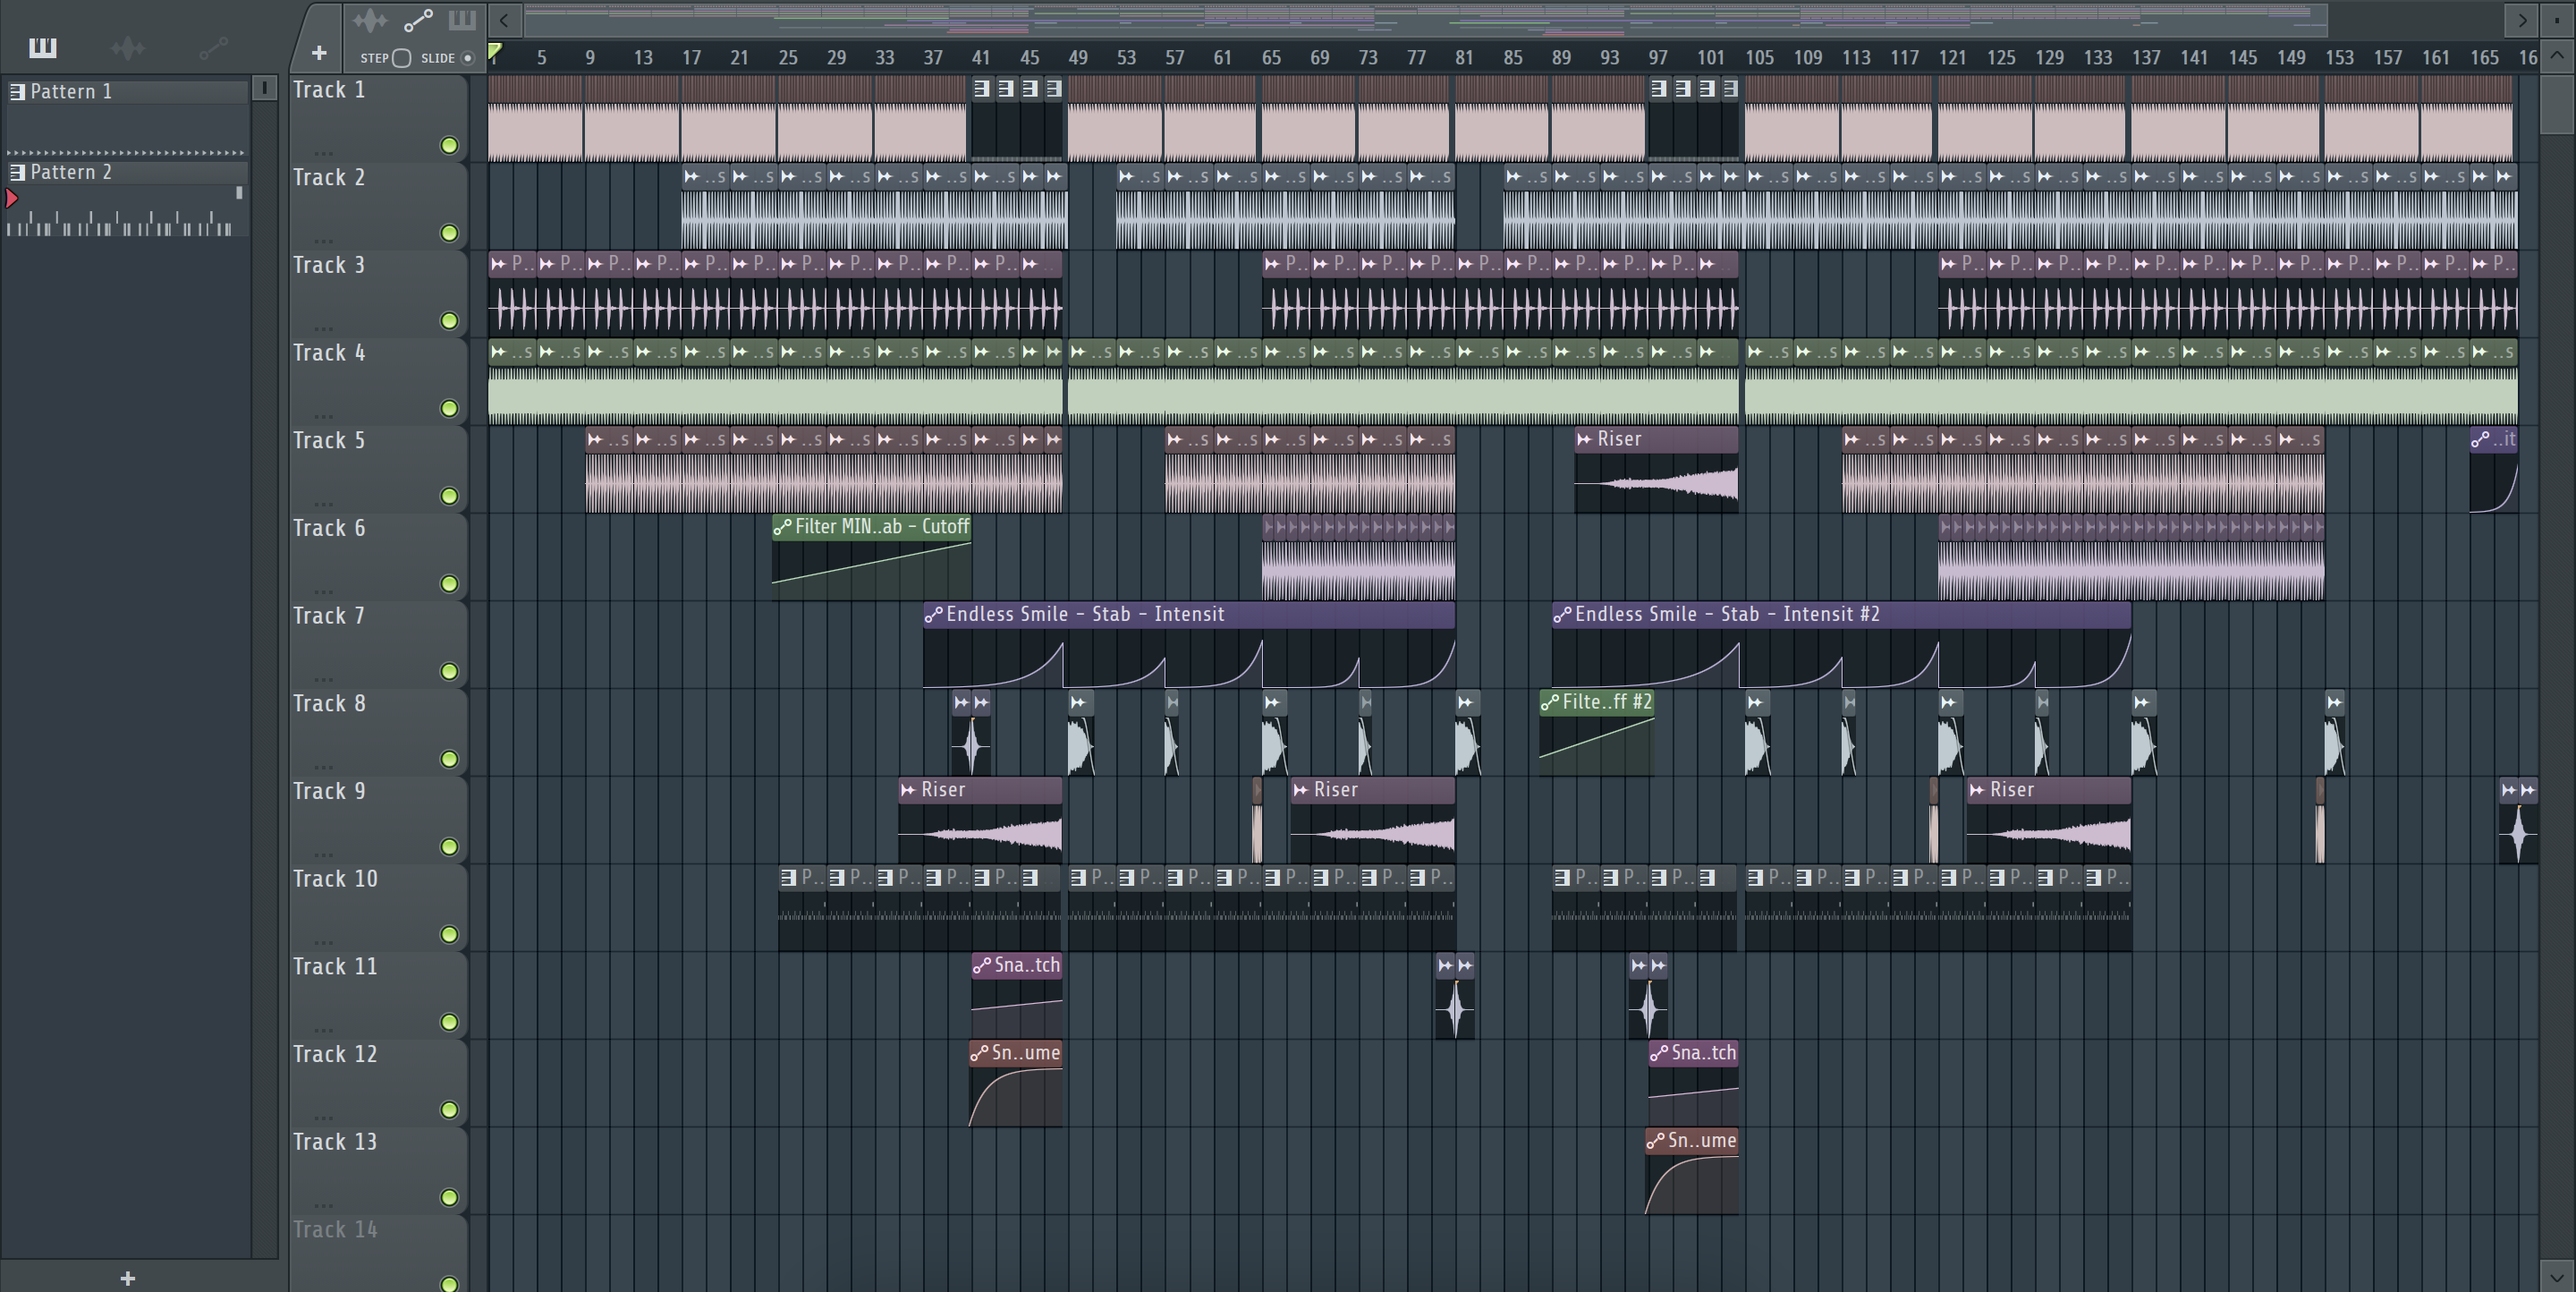Click the Sn..ume automation clip icon on Track 12

click(x=979, y=1053)
